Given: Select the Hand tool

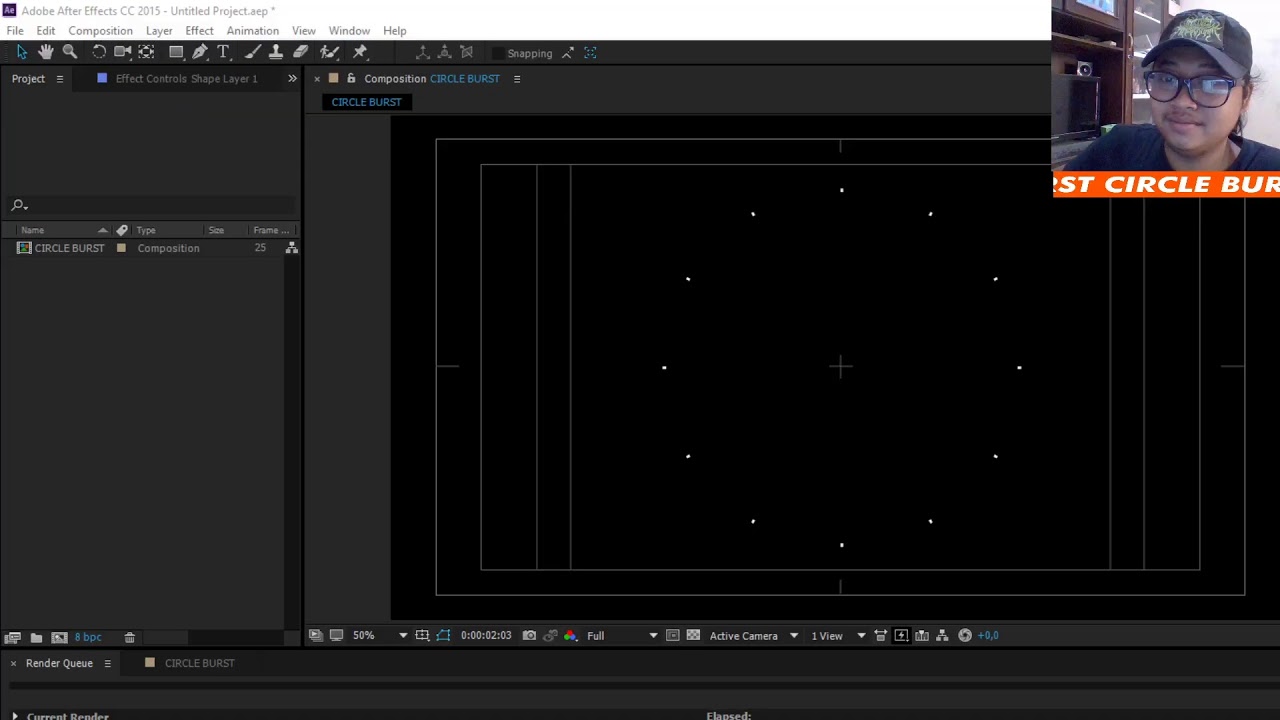Looking at the screenshot, I should pyautogui.click(x=46, y=52).
